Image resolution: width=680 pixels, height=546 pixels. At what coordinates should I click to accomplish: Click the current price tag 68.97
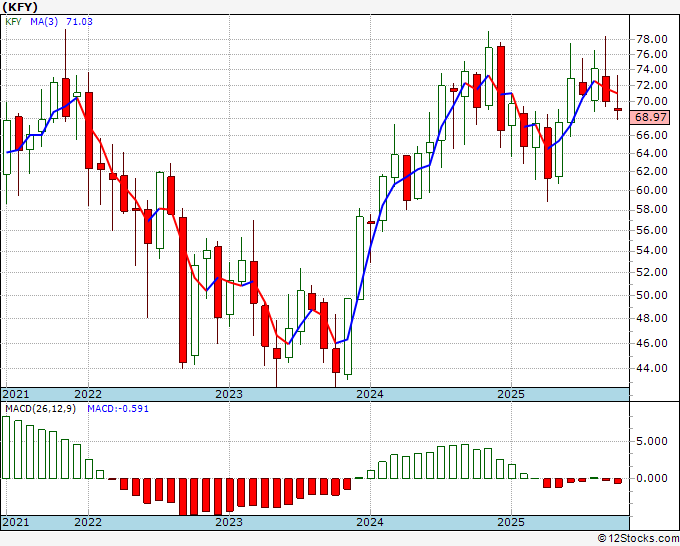[x=650, y=117]
